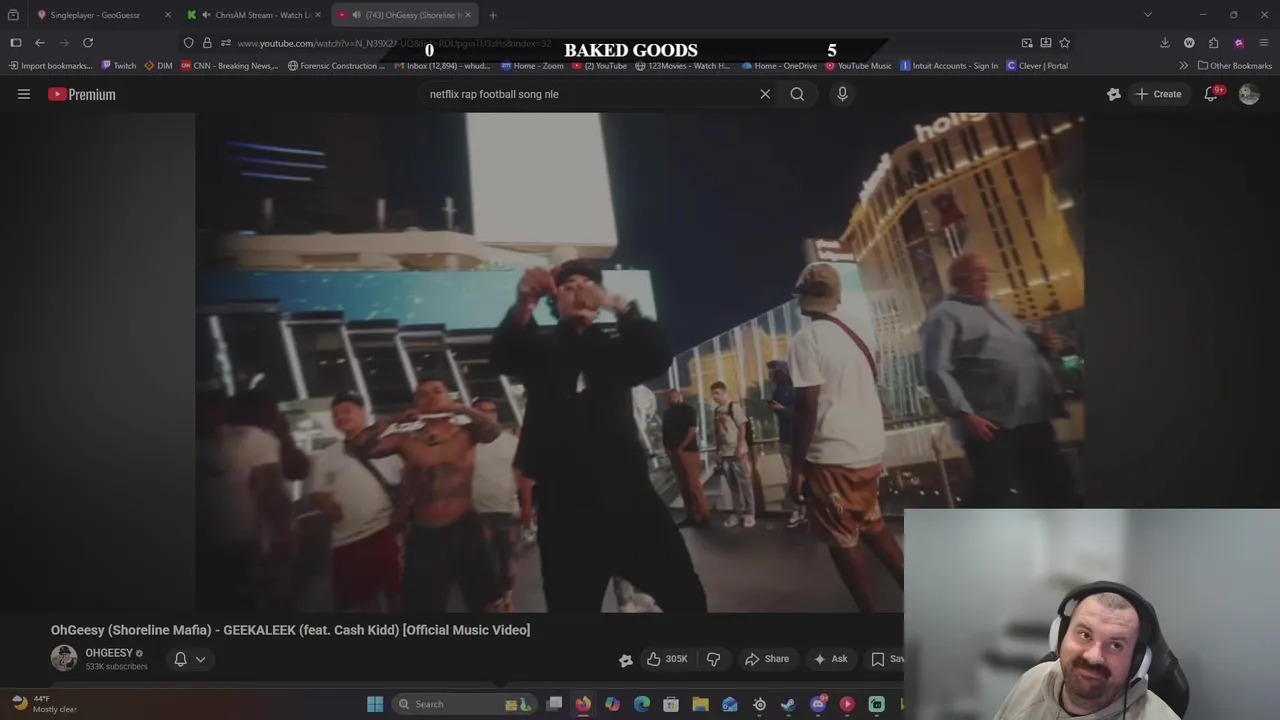
Task: Open the Twitch bookmark
Action: click(119, 66)
